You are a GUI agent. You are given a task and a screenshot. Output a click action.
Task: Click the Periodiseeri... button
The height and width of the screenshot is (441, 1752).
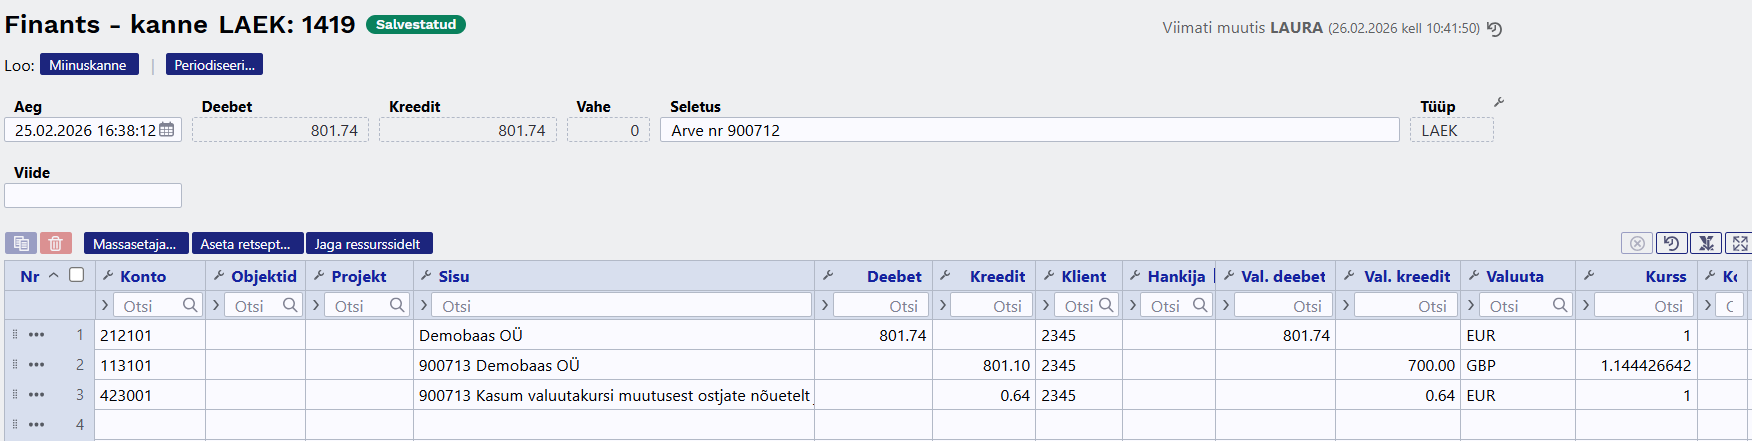(214, 65)
